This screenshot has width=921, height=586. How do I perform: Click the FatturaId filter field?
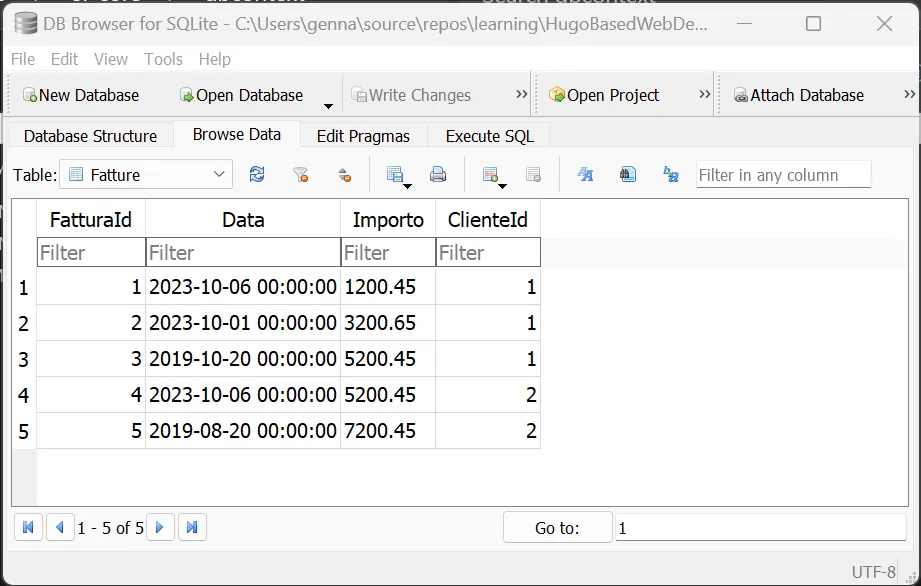coord(91,252)
